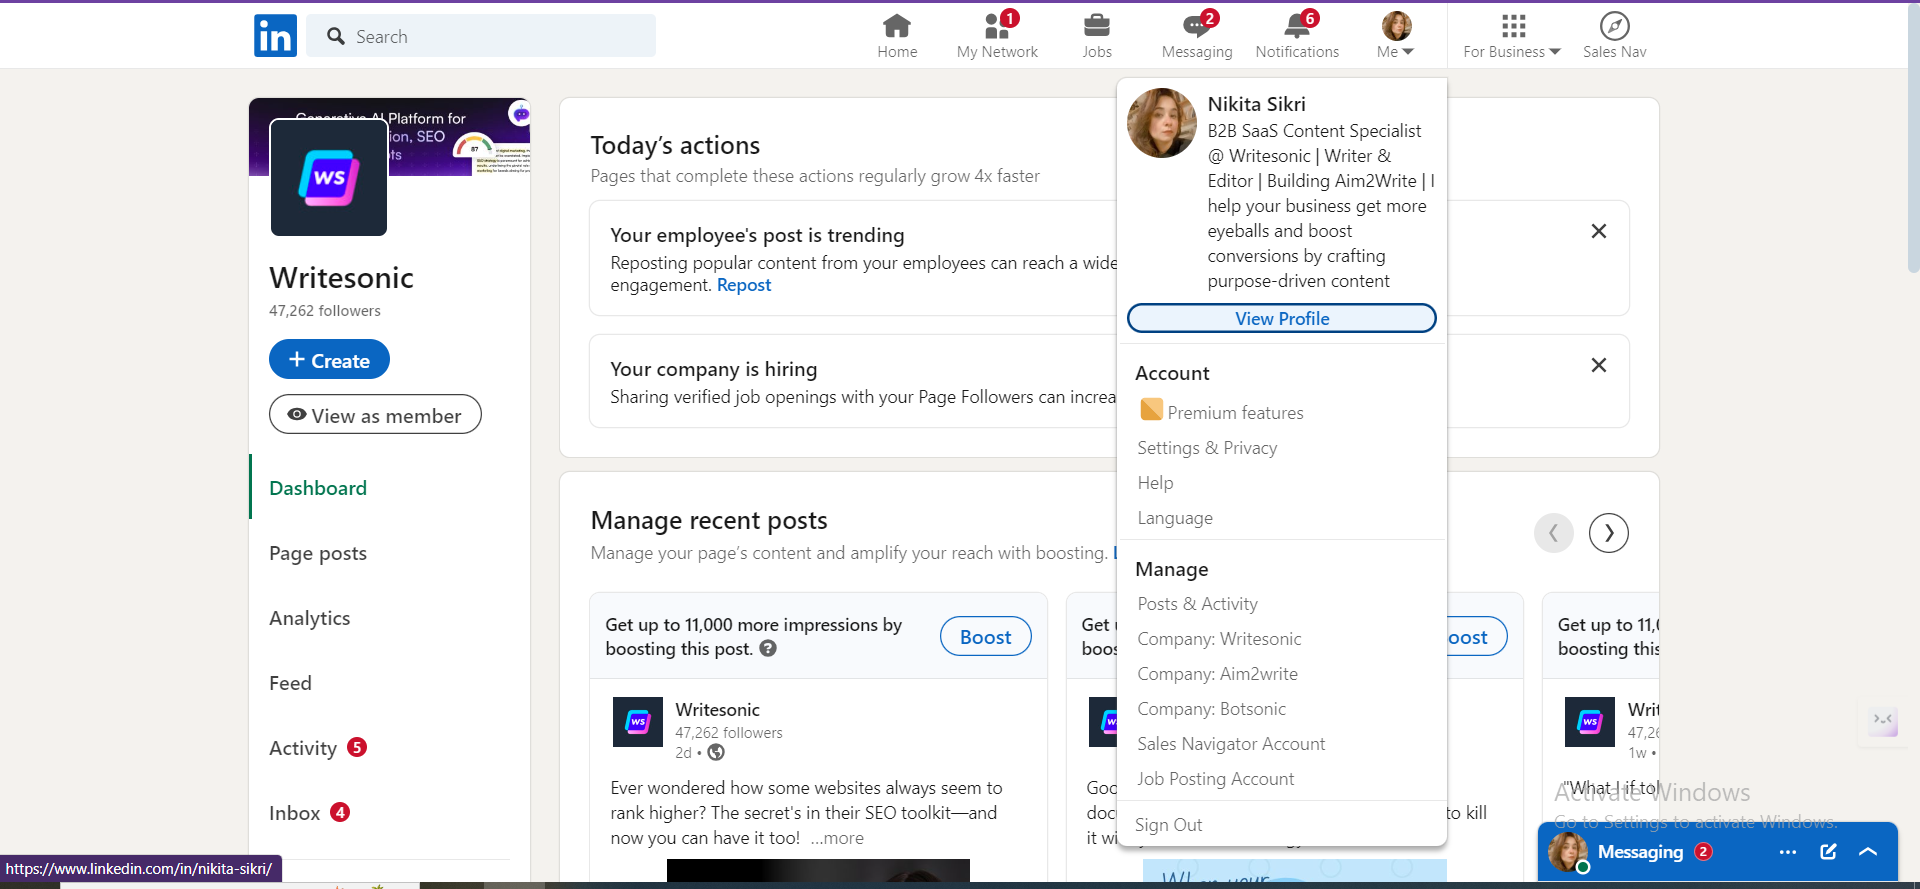Click in the Search input field
The height and width of the screenshot is (889, 1920).
pos(481,36)
